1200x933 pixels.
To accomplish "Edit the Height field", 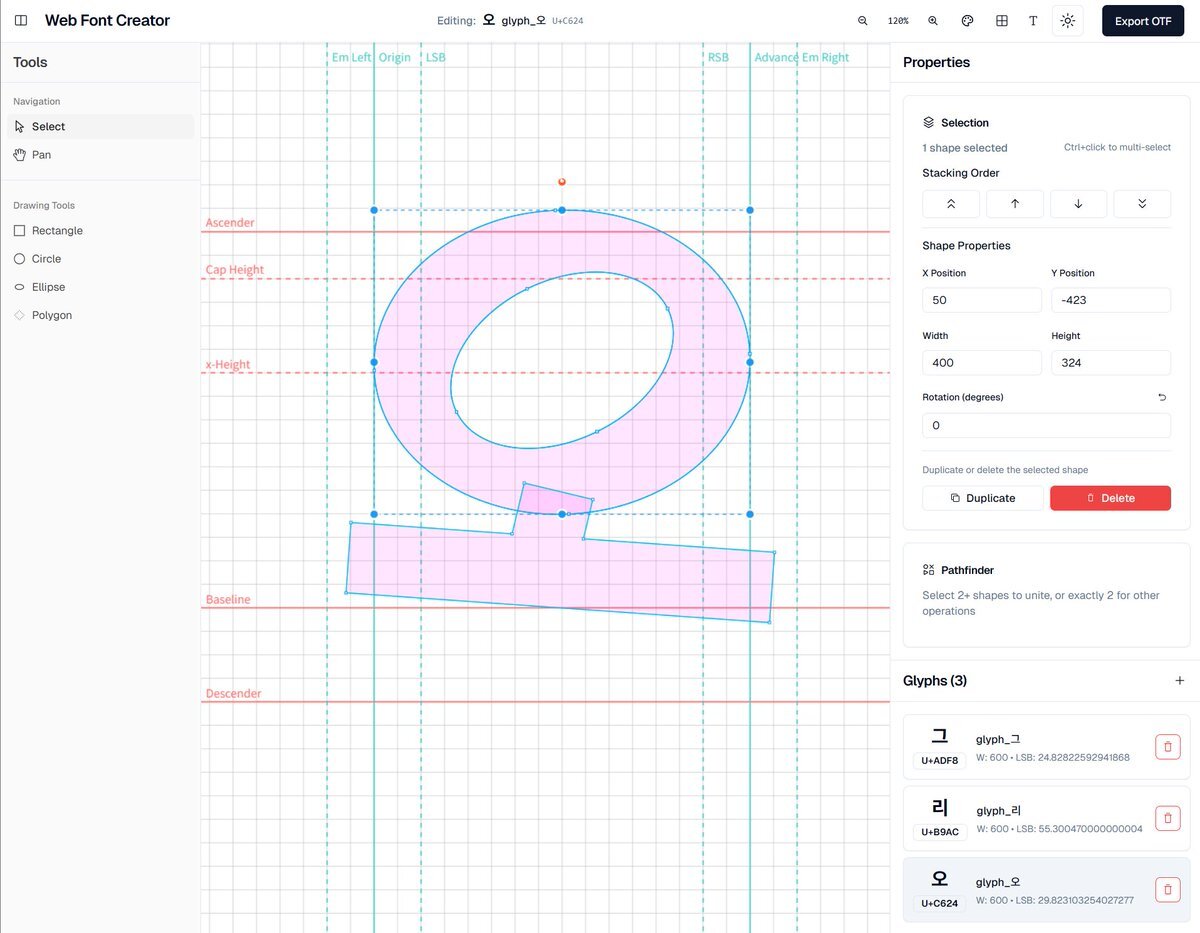I will pos(1111,363).
